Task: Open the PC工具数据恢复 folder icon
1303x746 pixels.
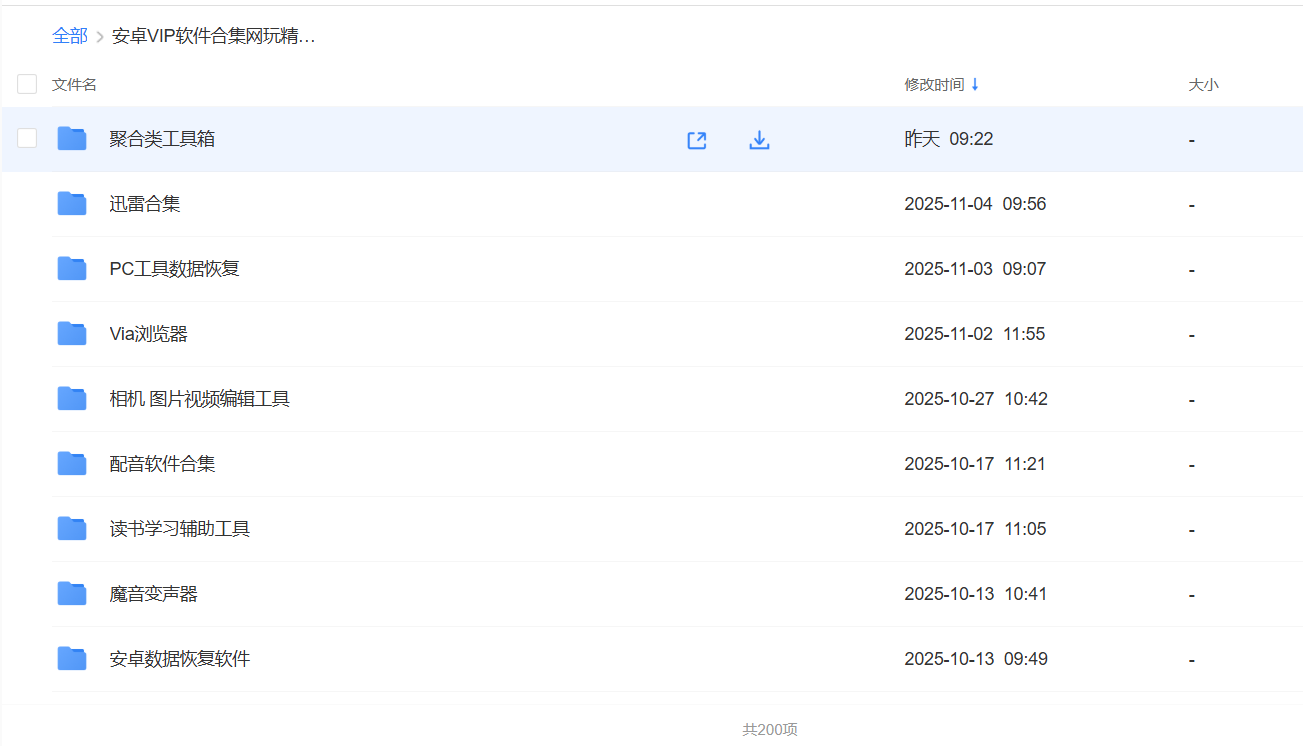Action: tap(72, 269)
